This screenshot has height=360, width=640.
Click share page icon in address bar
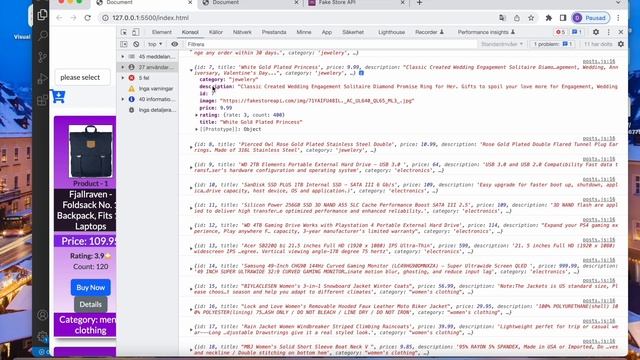click(517, 18)
